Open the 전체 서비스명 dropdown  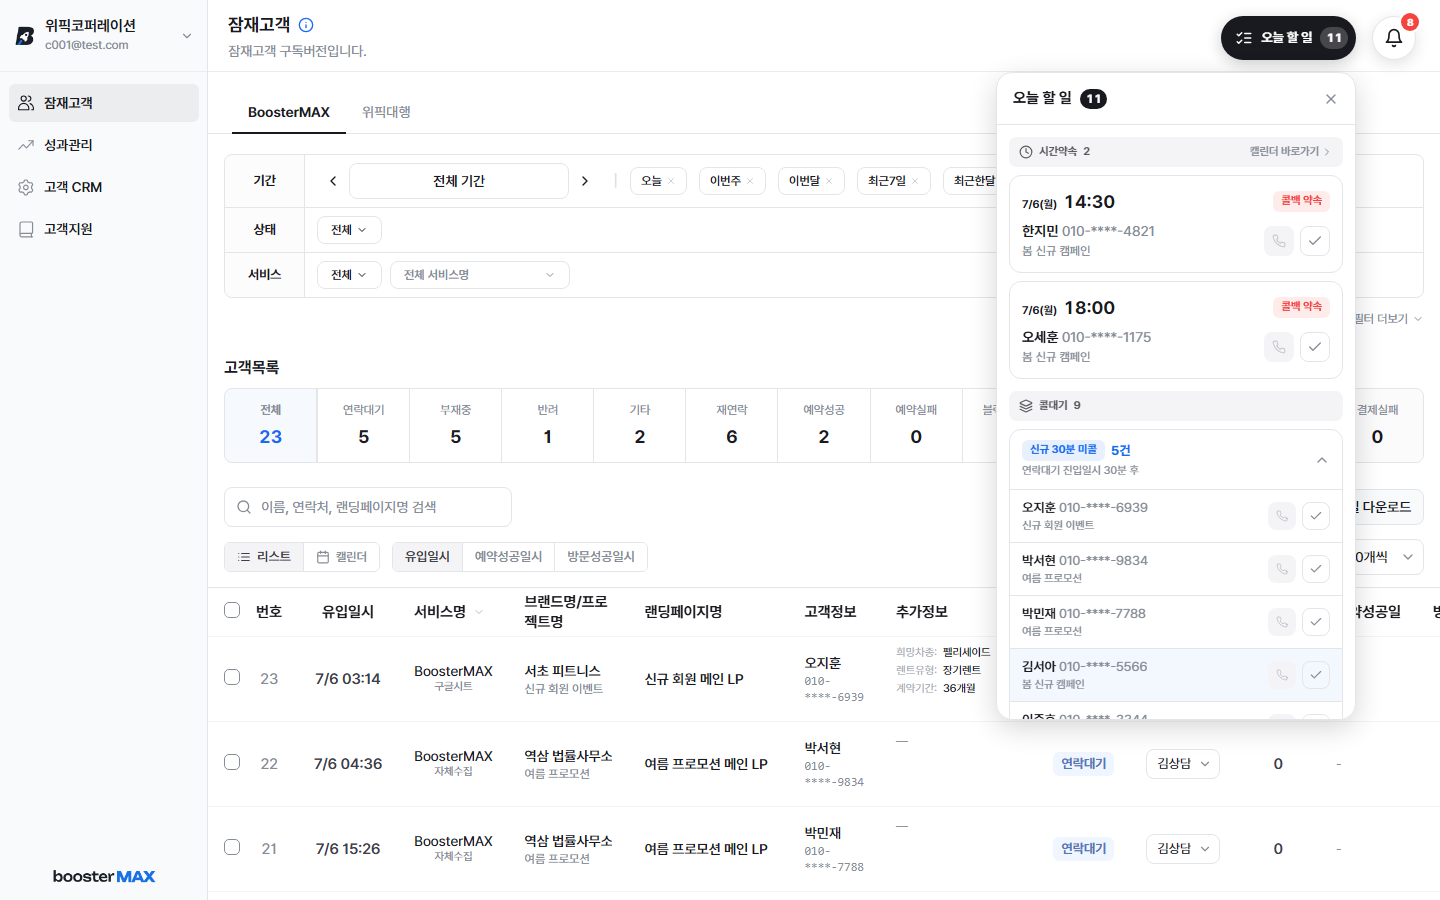(479, 275)
